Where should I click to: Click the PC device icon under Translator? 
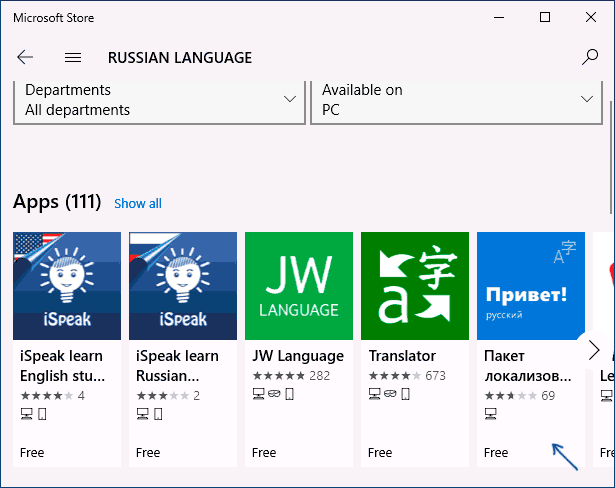[375, 393]
